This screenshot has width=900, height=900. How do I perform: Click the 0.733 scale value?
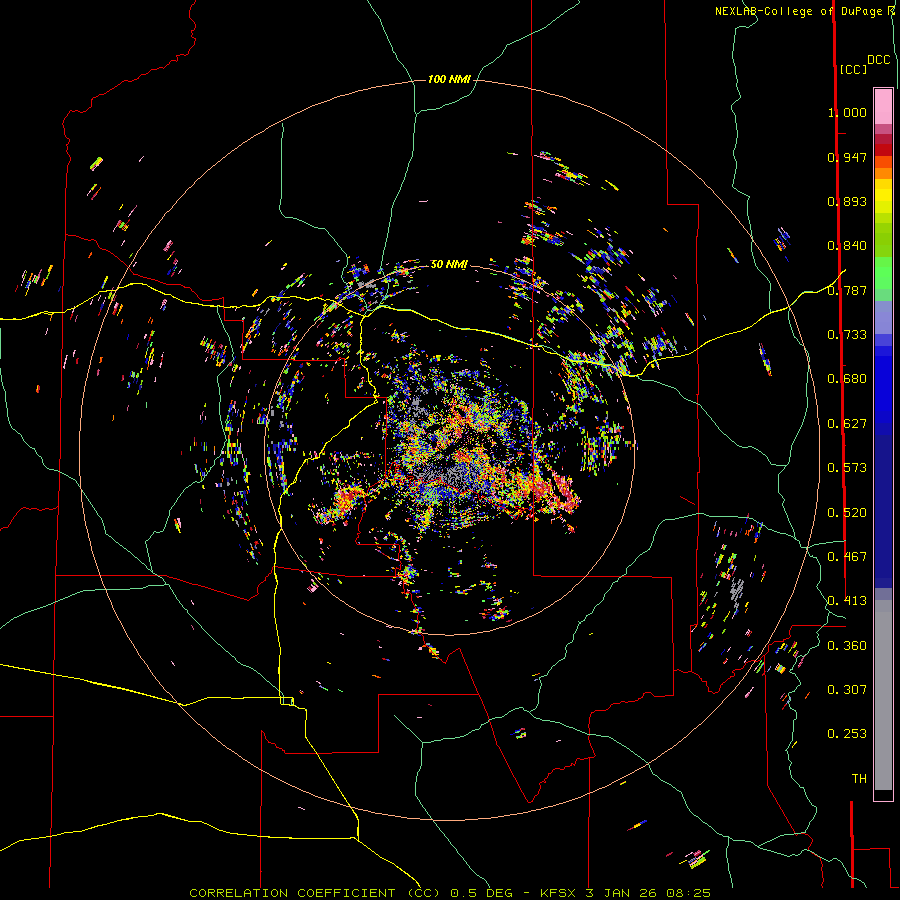[847, 335]
